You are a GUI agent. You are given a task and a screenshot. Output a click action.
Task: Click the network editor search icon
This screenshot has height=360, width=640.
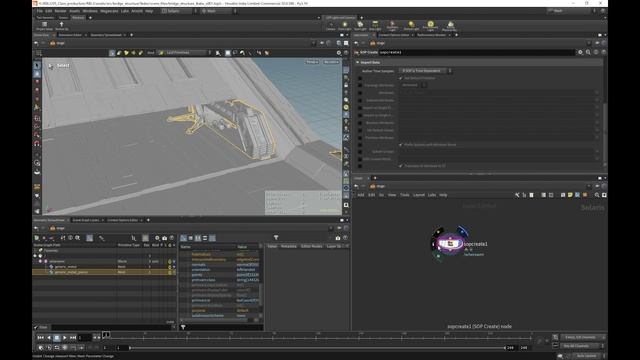597,195
